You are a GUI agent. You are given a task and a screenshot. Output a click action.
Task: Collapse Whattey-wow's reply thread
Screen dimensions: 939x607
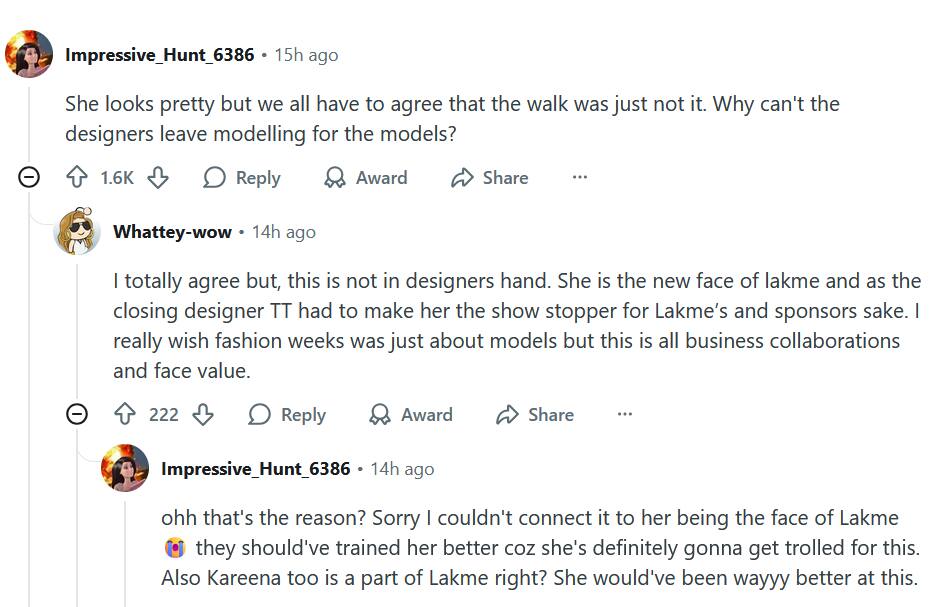[77, 415]
